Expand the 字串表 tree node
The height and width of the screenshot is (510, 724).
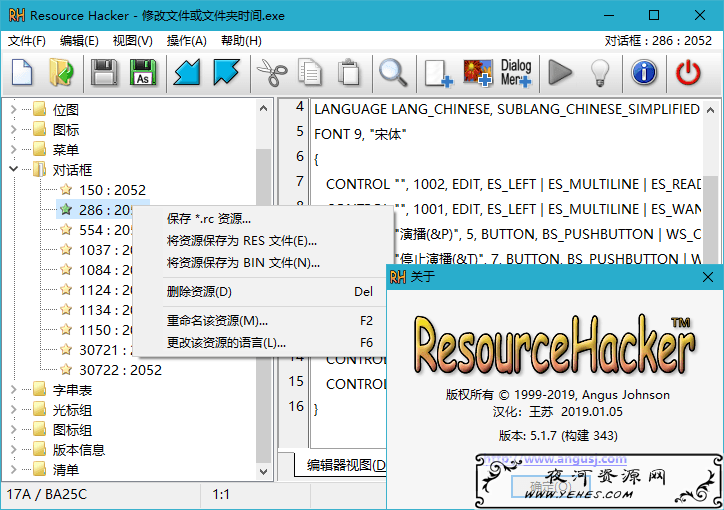coord(13,390)
